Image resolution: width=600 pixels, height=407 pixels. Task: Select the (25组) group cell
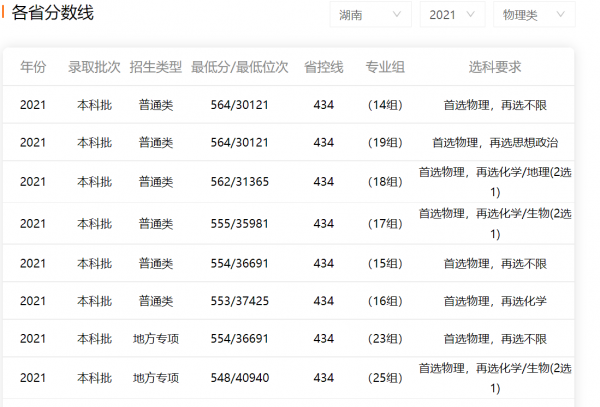(385, 378)
